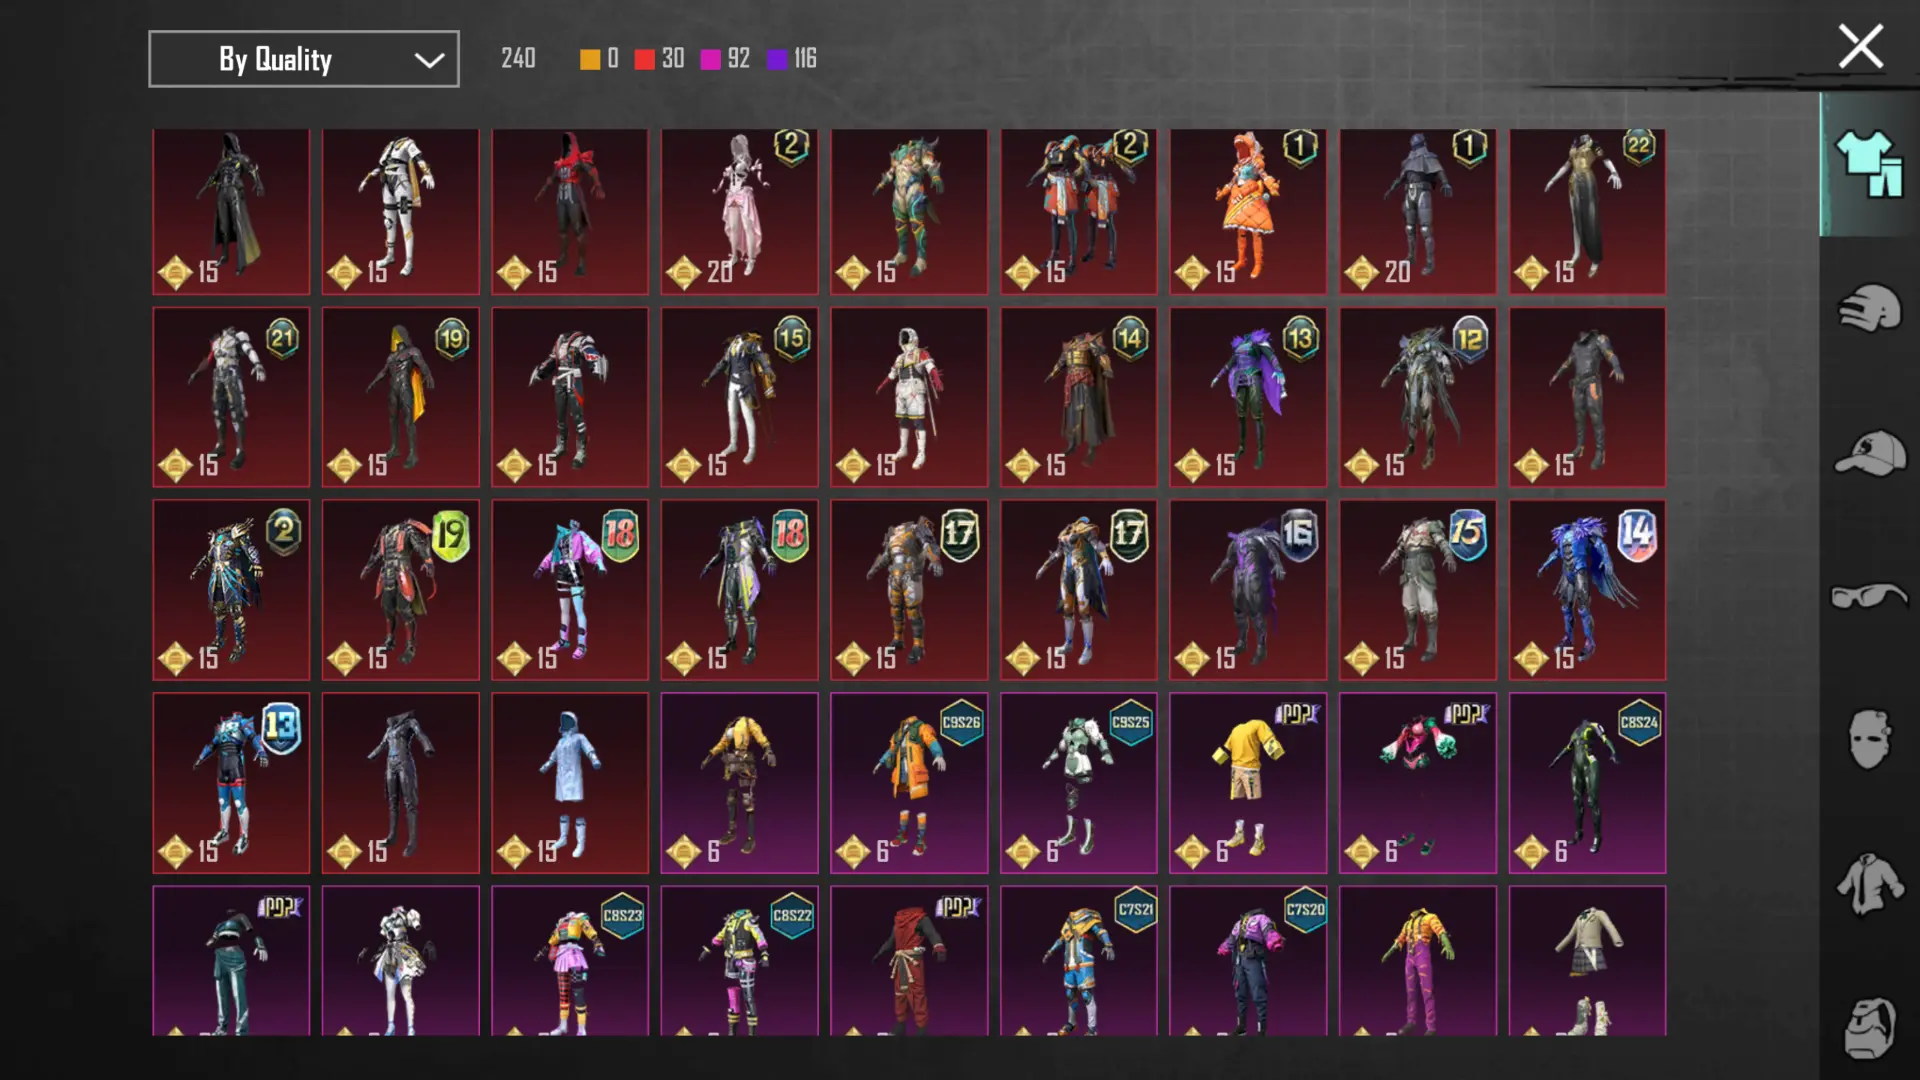This screenshot has width=1920, height=1080.
Task: Click the total item count 240
Action: point(518,59)
